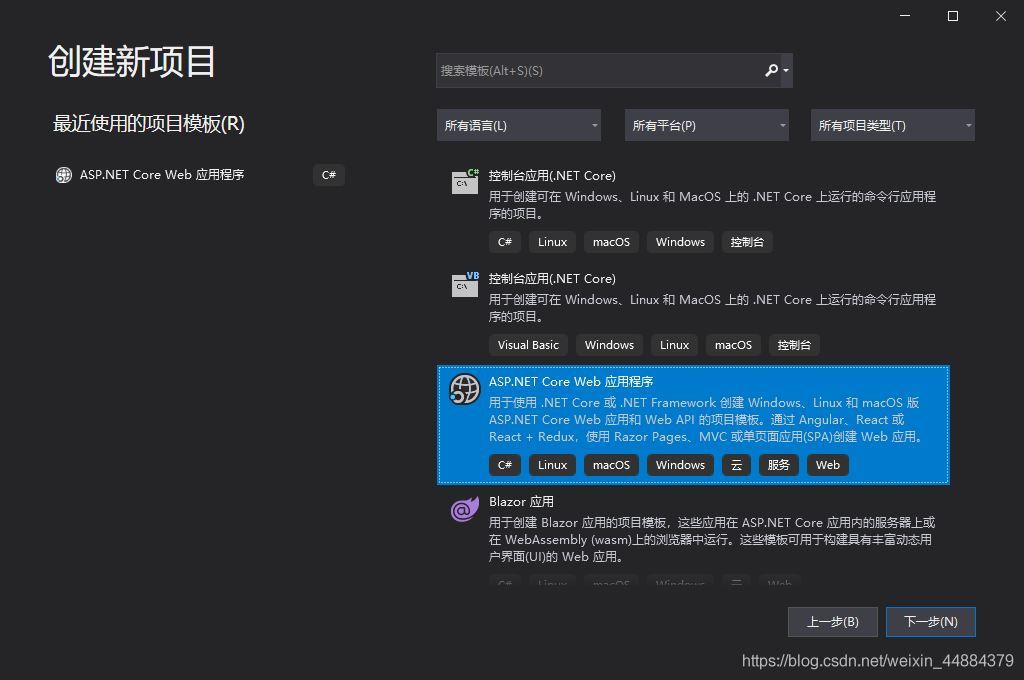1024x680 pixels.
Task: Select C# 控制台应用(.NET Core) template title
Action: click(x=552, y=176)
